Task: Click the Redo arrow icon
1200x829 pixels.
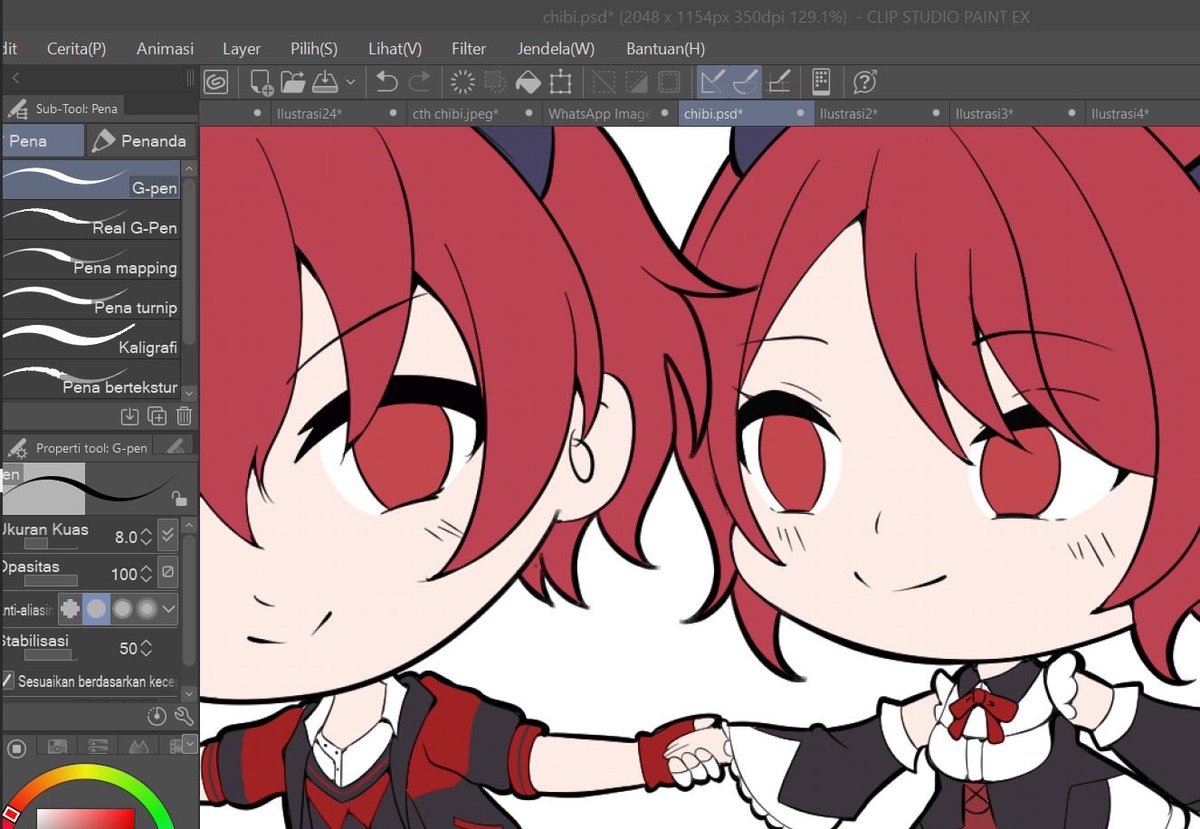Action: [x=422, y=82]
